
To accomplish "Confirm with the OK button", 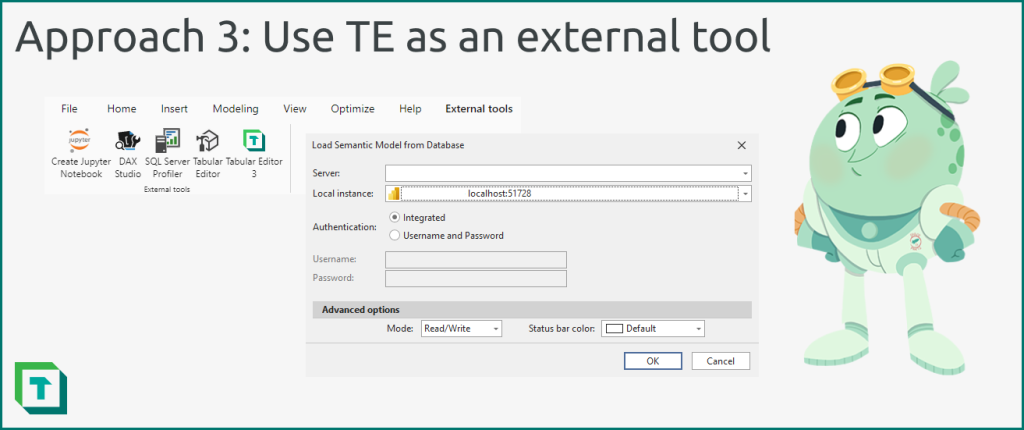I will [x=653, y=361].
